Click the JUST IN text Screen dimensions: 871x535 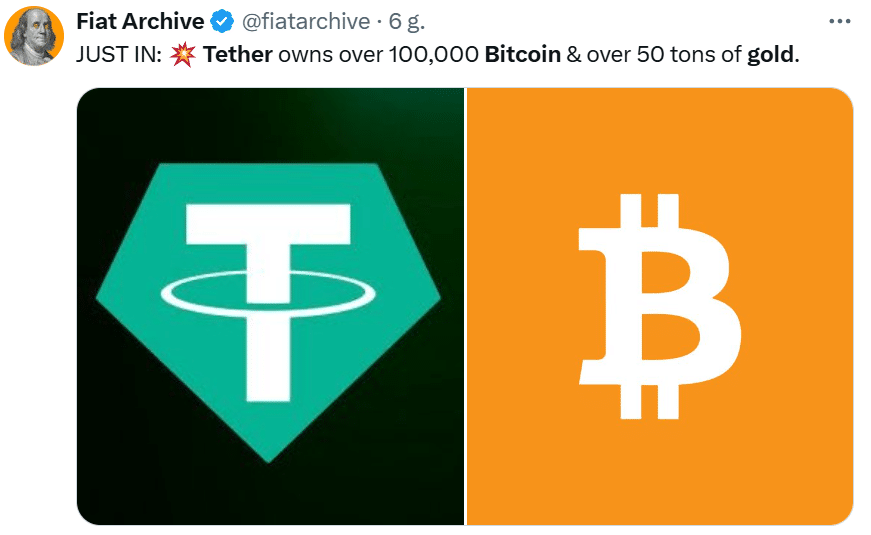119,54
